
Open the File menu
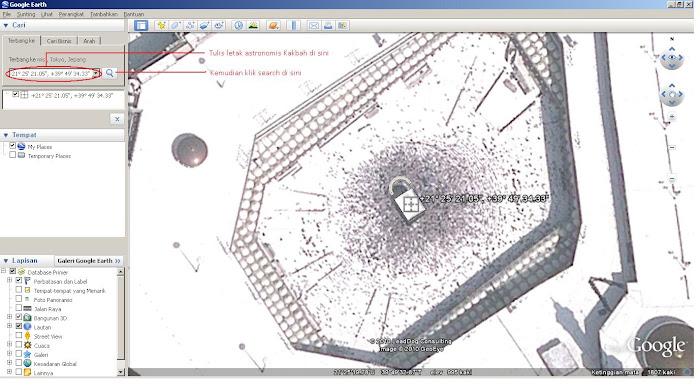[7, 14]
